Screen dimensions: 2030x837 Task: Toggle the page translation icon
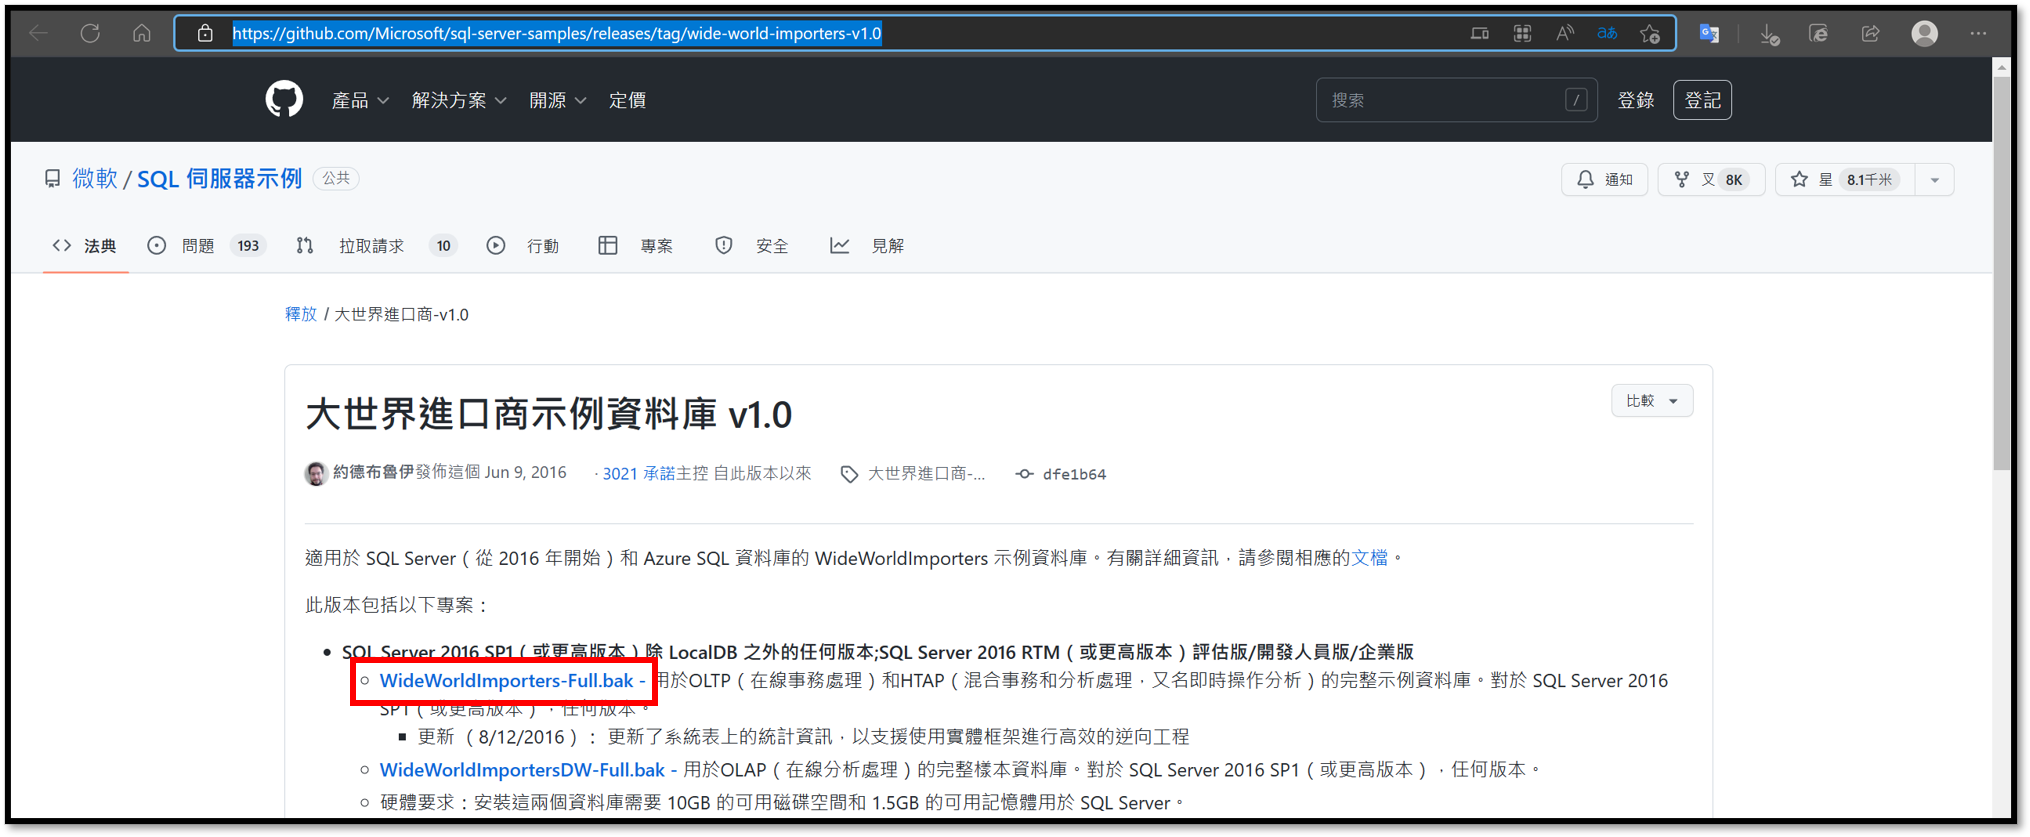pyautogui.click(x=1607, y=33)
